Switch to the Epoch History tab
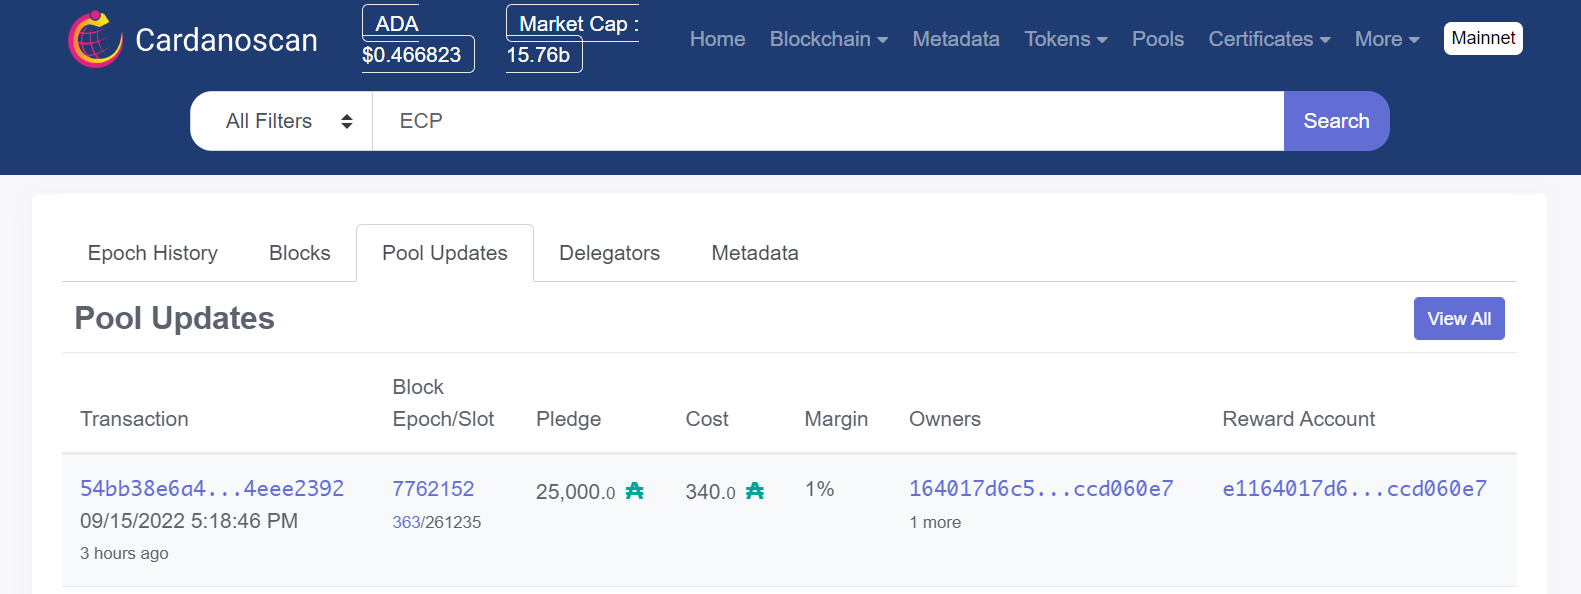The image size is (1581, 594). point(153,253)
